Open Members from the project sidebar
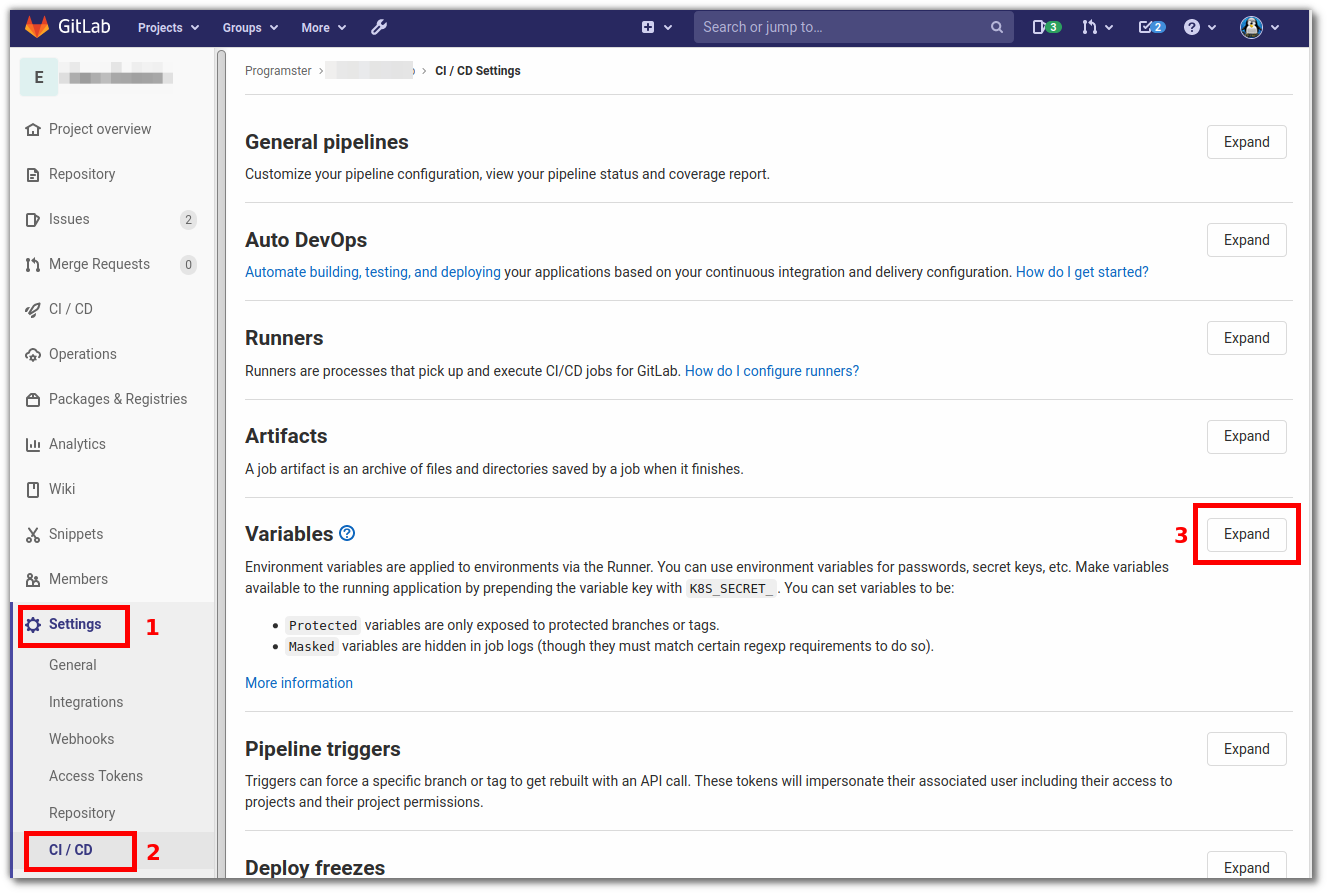The image size is (1328, 894). 78,578
